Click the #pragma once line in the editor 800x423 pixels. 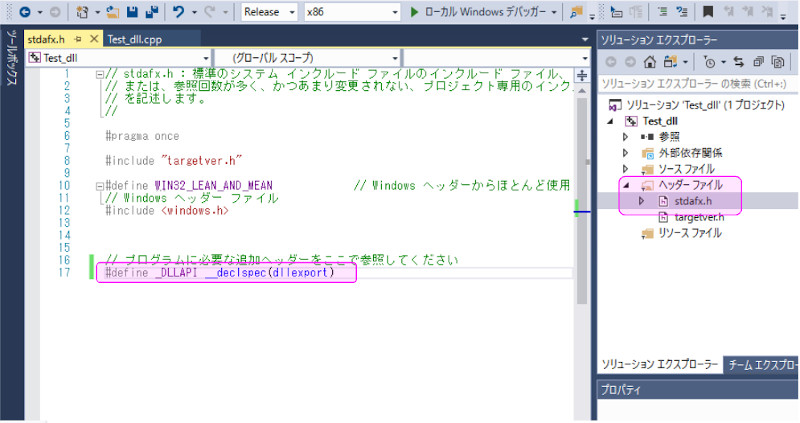142,136
